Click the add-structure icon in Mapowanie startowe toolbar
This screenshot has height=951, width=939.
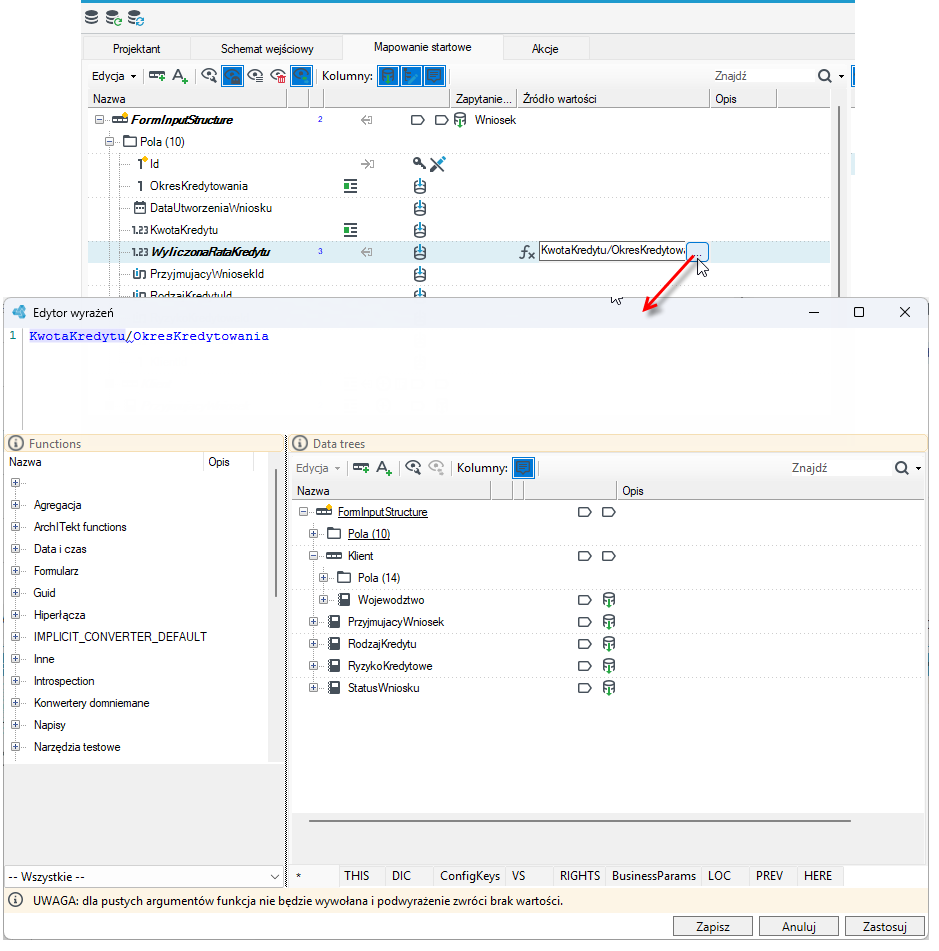click(157, 76)
